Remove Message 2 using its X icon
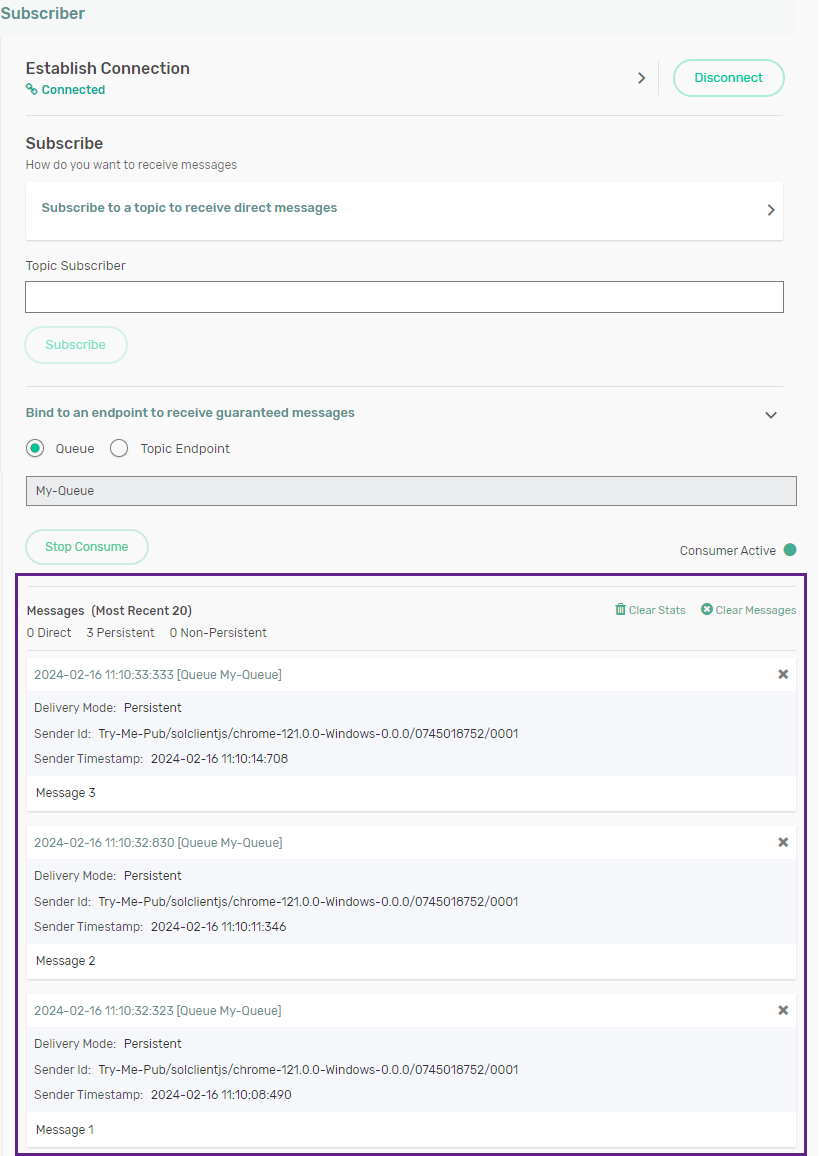The image size is (829, 1156). pyautogui.click(x=783, y=843)
